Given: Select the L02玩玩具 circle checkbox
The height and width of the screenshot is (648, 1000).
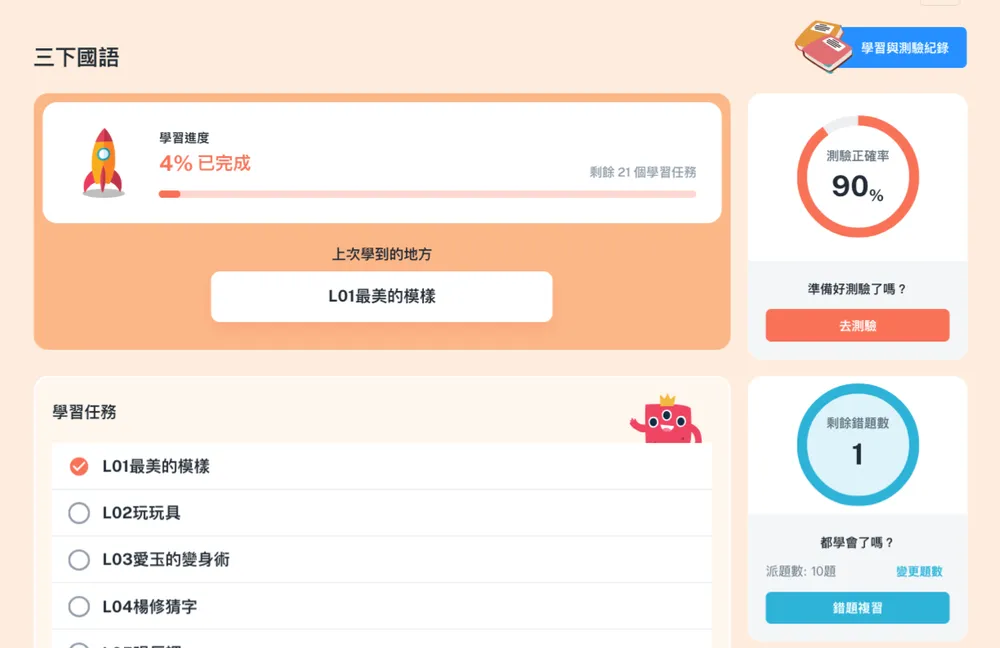Looking at the screenshot, I should tap(79, 513).
